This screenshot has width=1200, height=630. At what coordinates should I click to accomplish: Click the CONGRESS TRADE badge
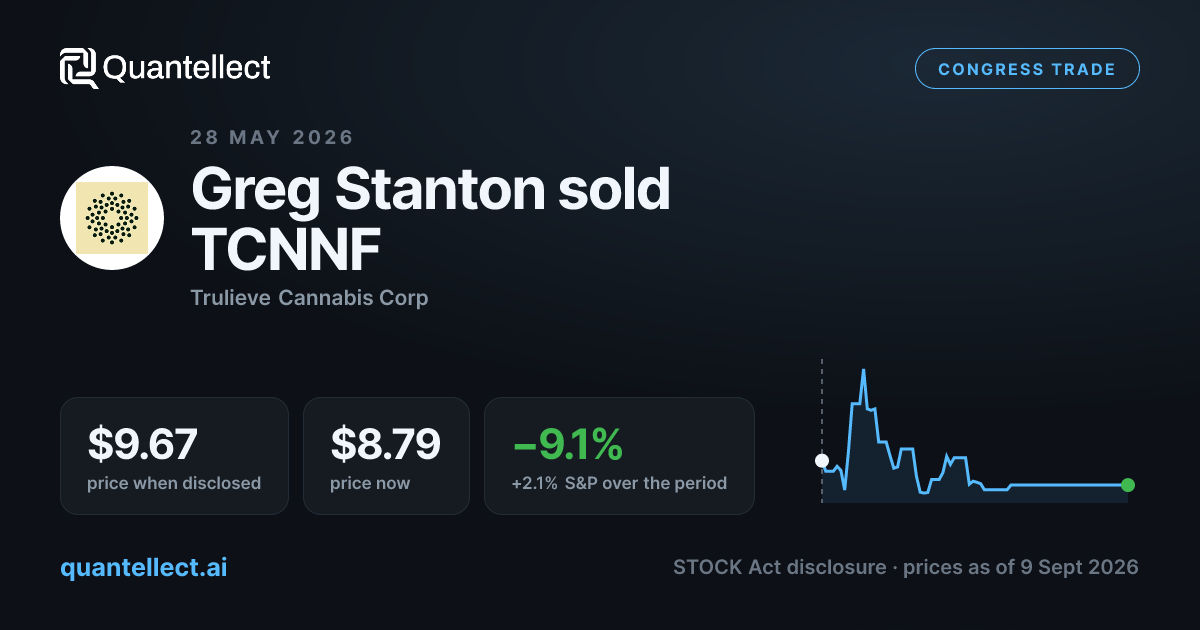[x=1027, y=69]
